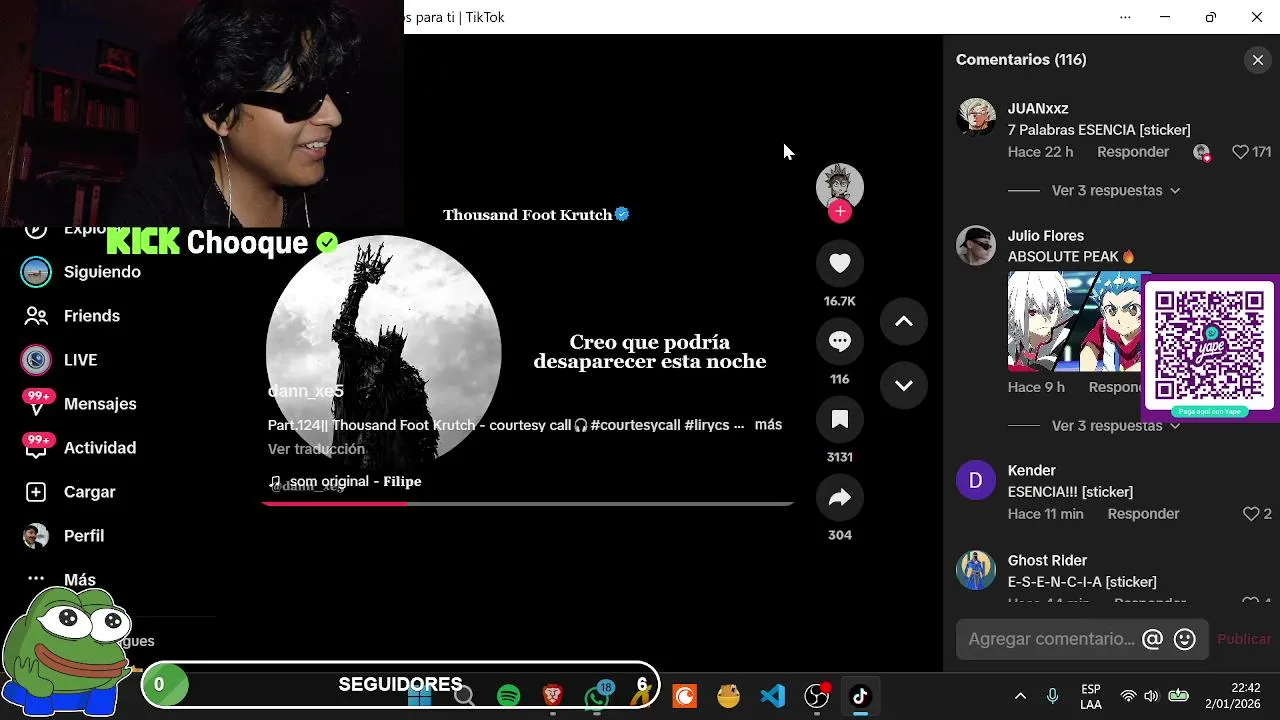Viewport: 1280px width, 720px height.
Task: Click the Julio Flores username
Action: (x=1045, y=236)
